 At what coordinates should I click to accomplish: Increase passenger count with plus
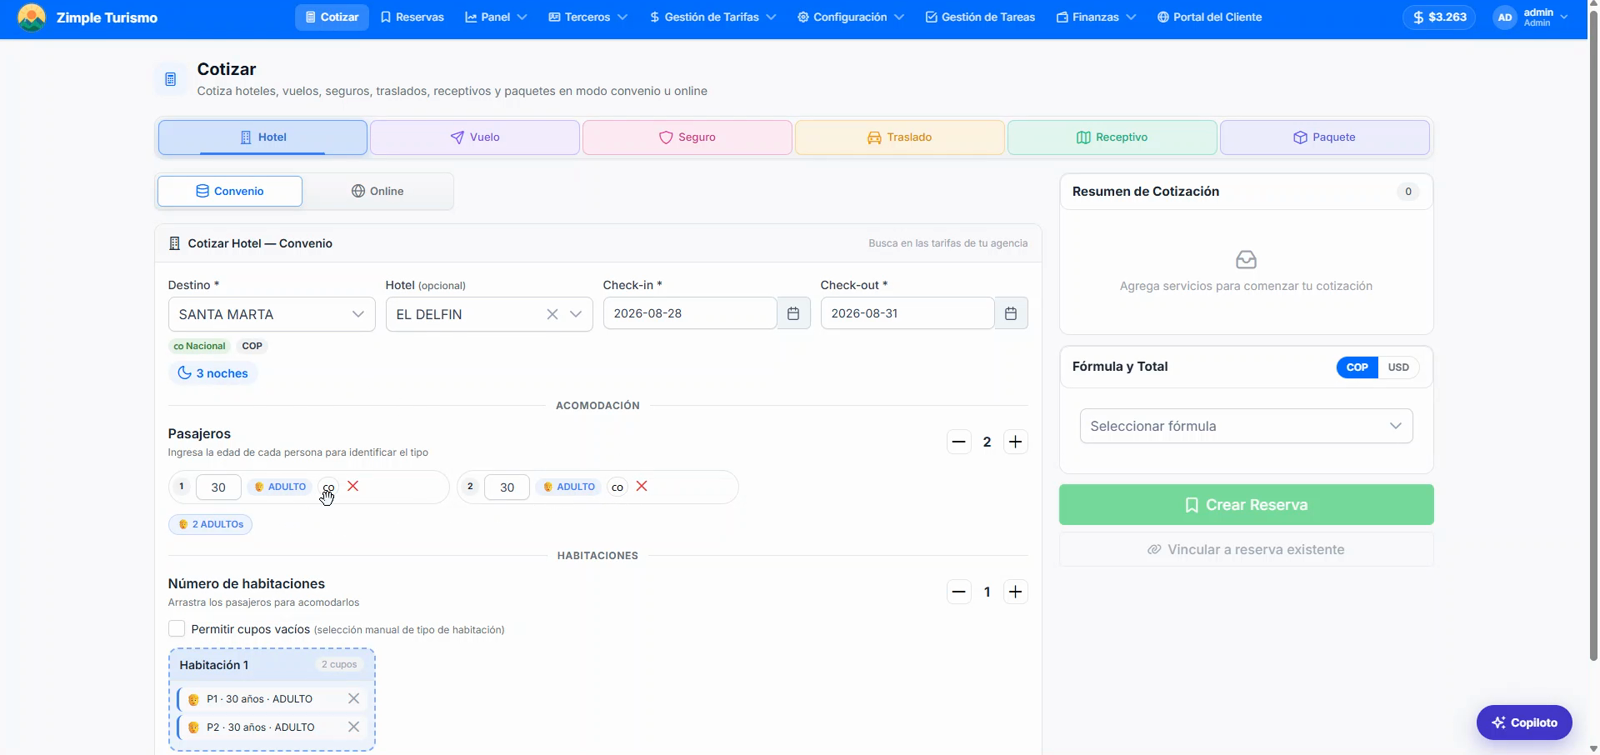pyautogui.click(x=1015, y=442)
